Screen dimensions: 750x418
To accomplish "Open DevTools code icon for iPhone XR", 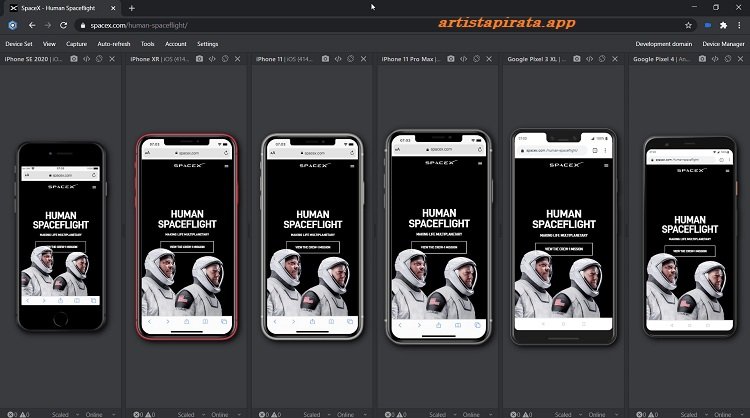I will click(212, 59).
